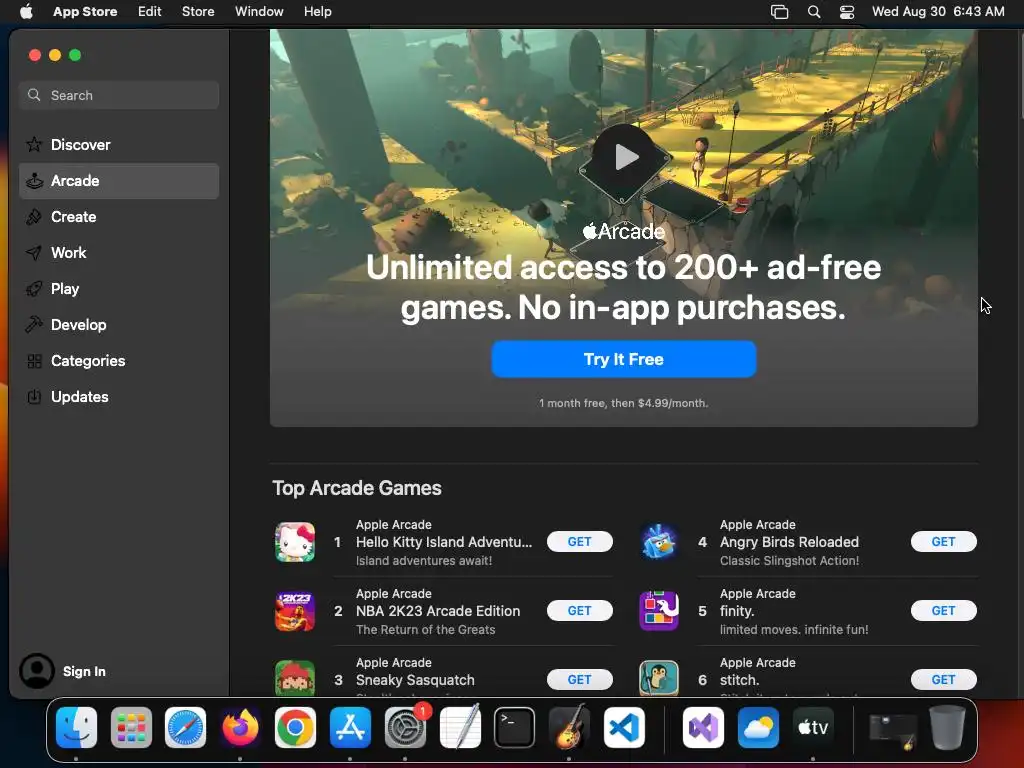Open the Play section
This screenshot has height=768, width=1024.
point(119,289)
